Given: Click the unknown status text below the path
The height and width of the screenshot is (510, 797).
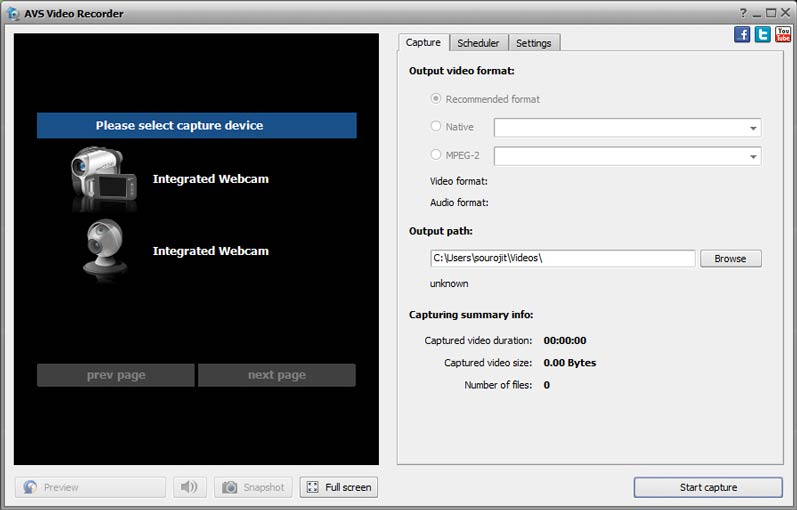Looking at the screenshot, I should pos(449,284).
